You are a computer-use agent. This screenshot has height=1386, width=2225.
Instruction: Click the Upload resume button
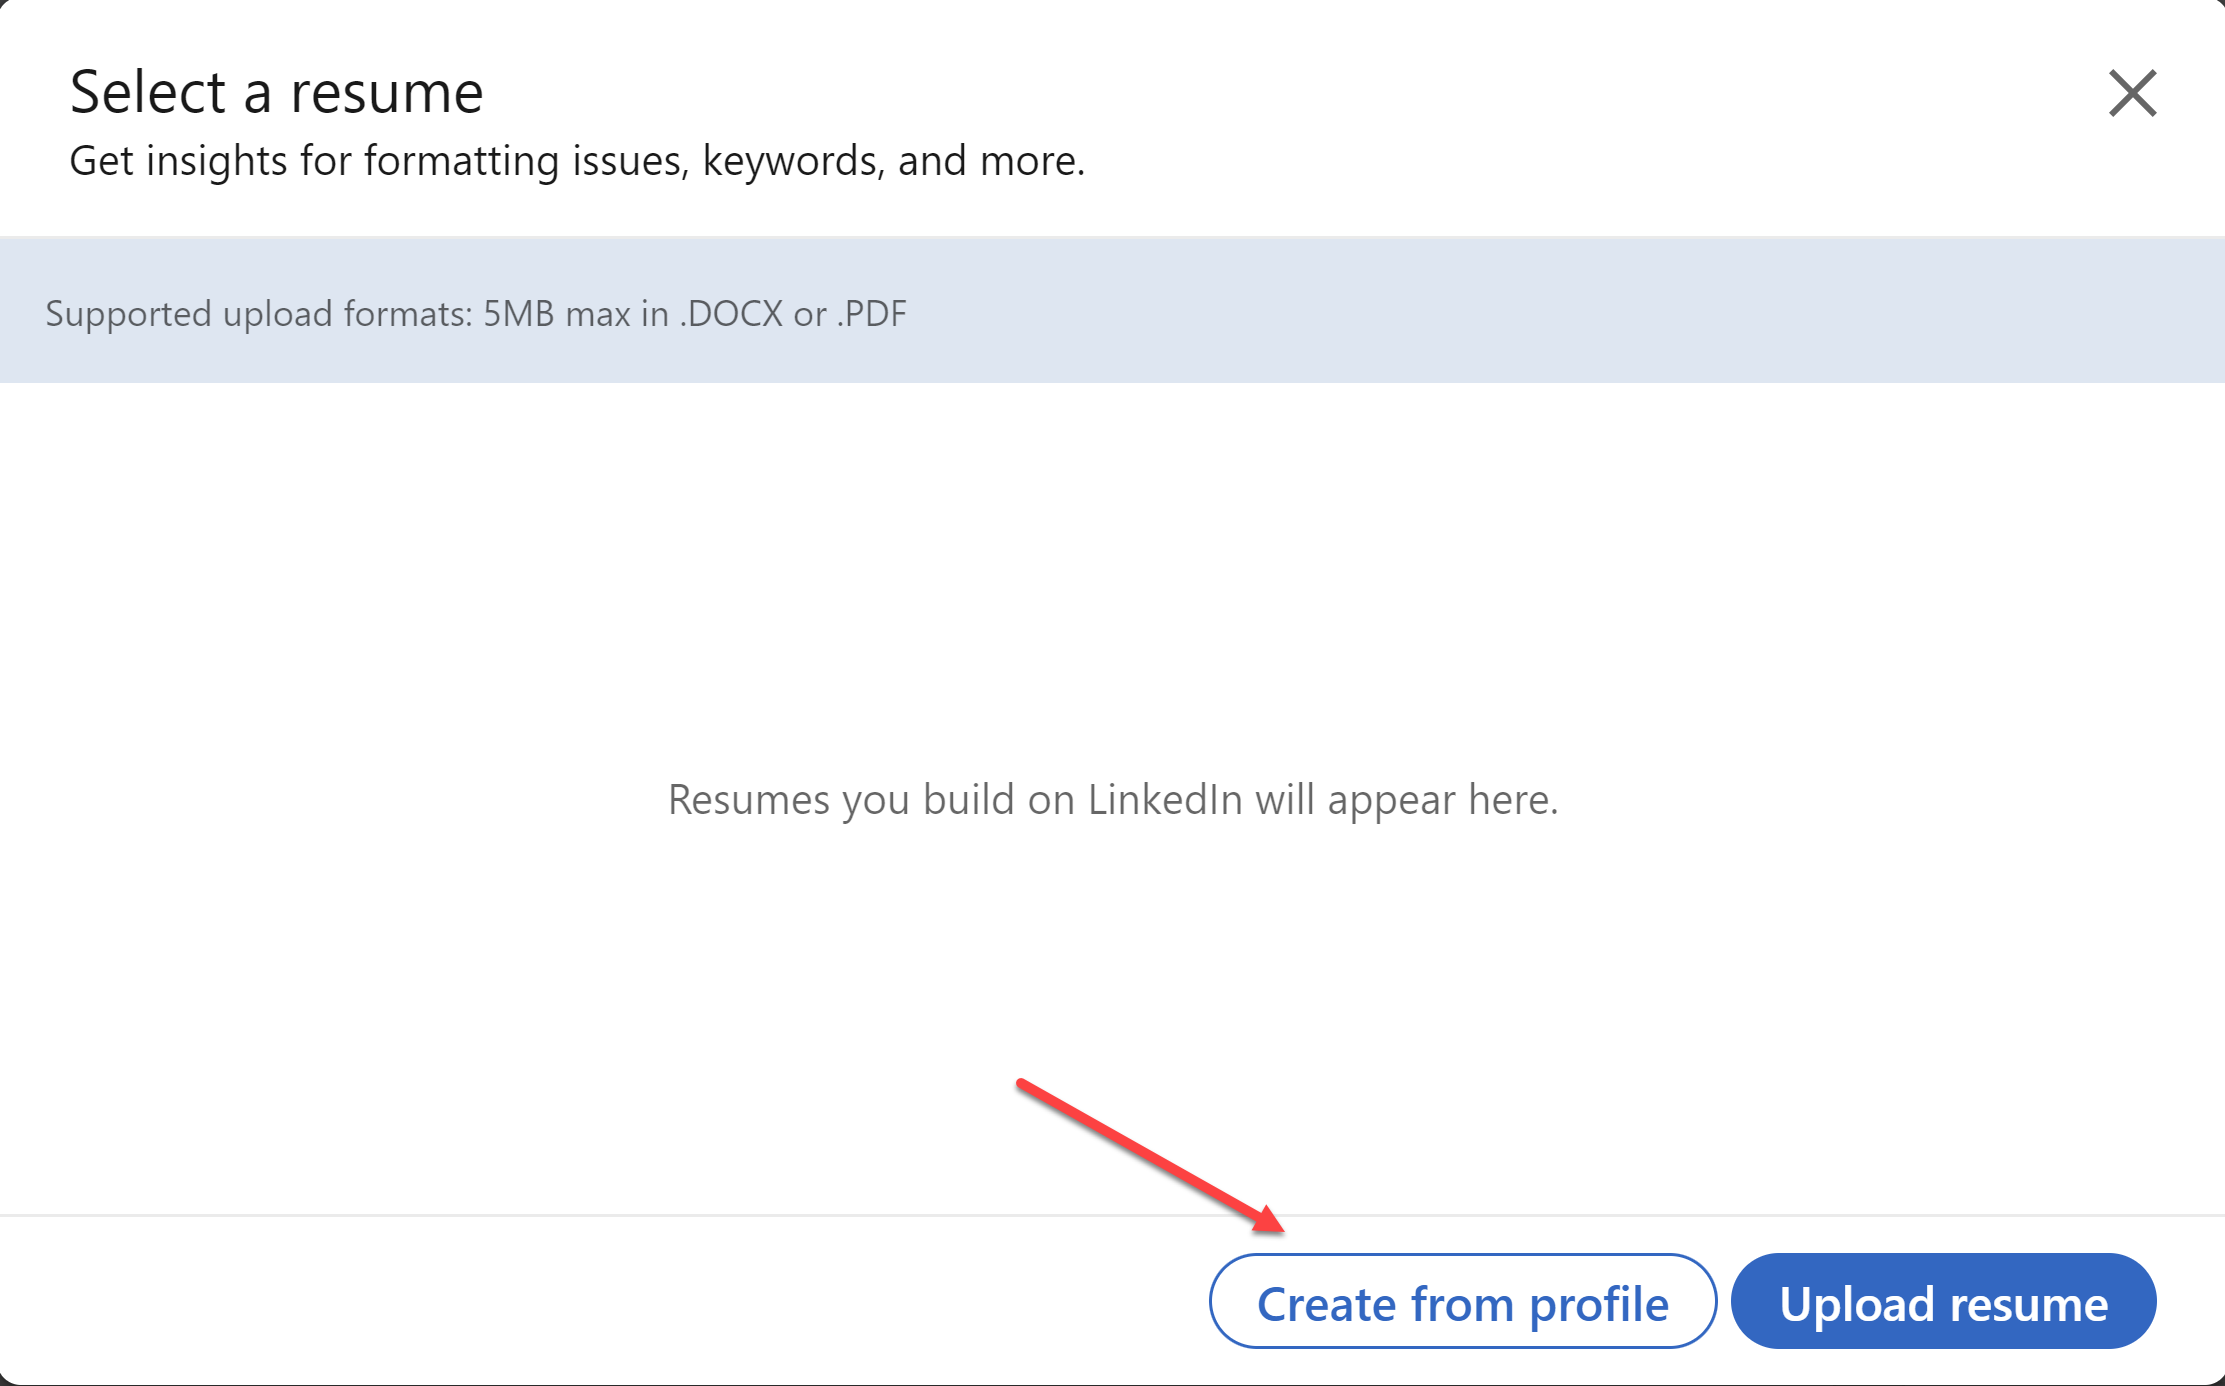[x=1943, y=1302]
